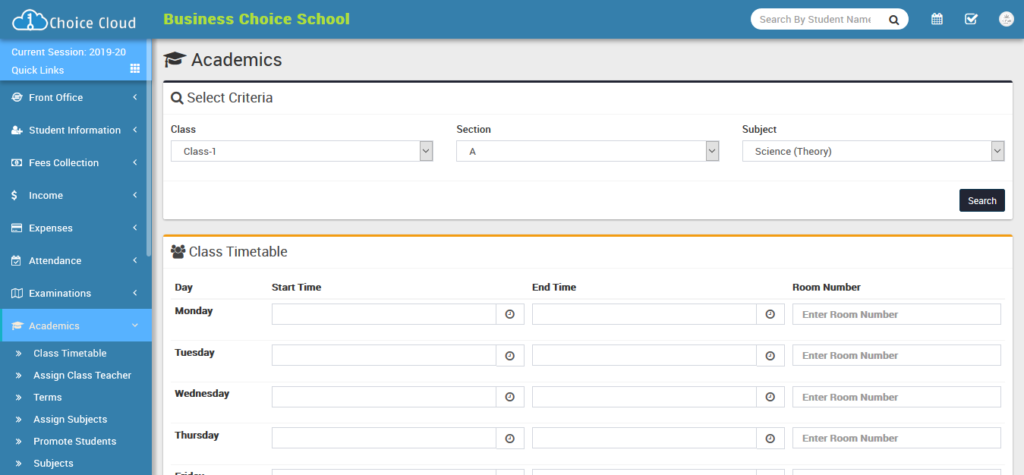
Task: Open the Section dropdown showing A
Action: pos(588,151)
